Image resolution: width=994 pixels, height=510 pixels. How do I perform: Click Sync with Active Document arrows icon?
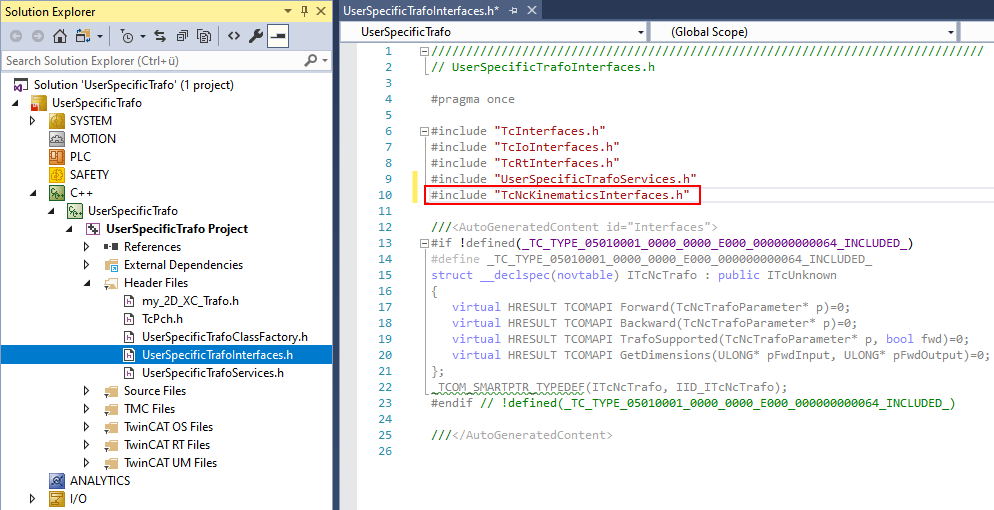click(x=160, y=36)
